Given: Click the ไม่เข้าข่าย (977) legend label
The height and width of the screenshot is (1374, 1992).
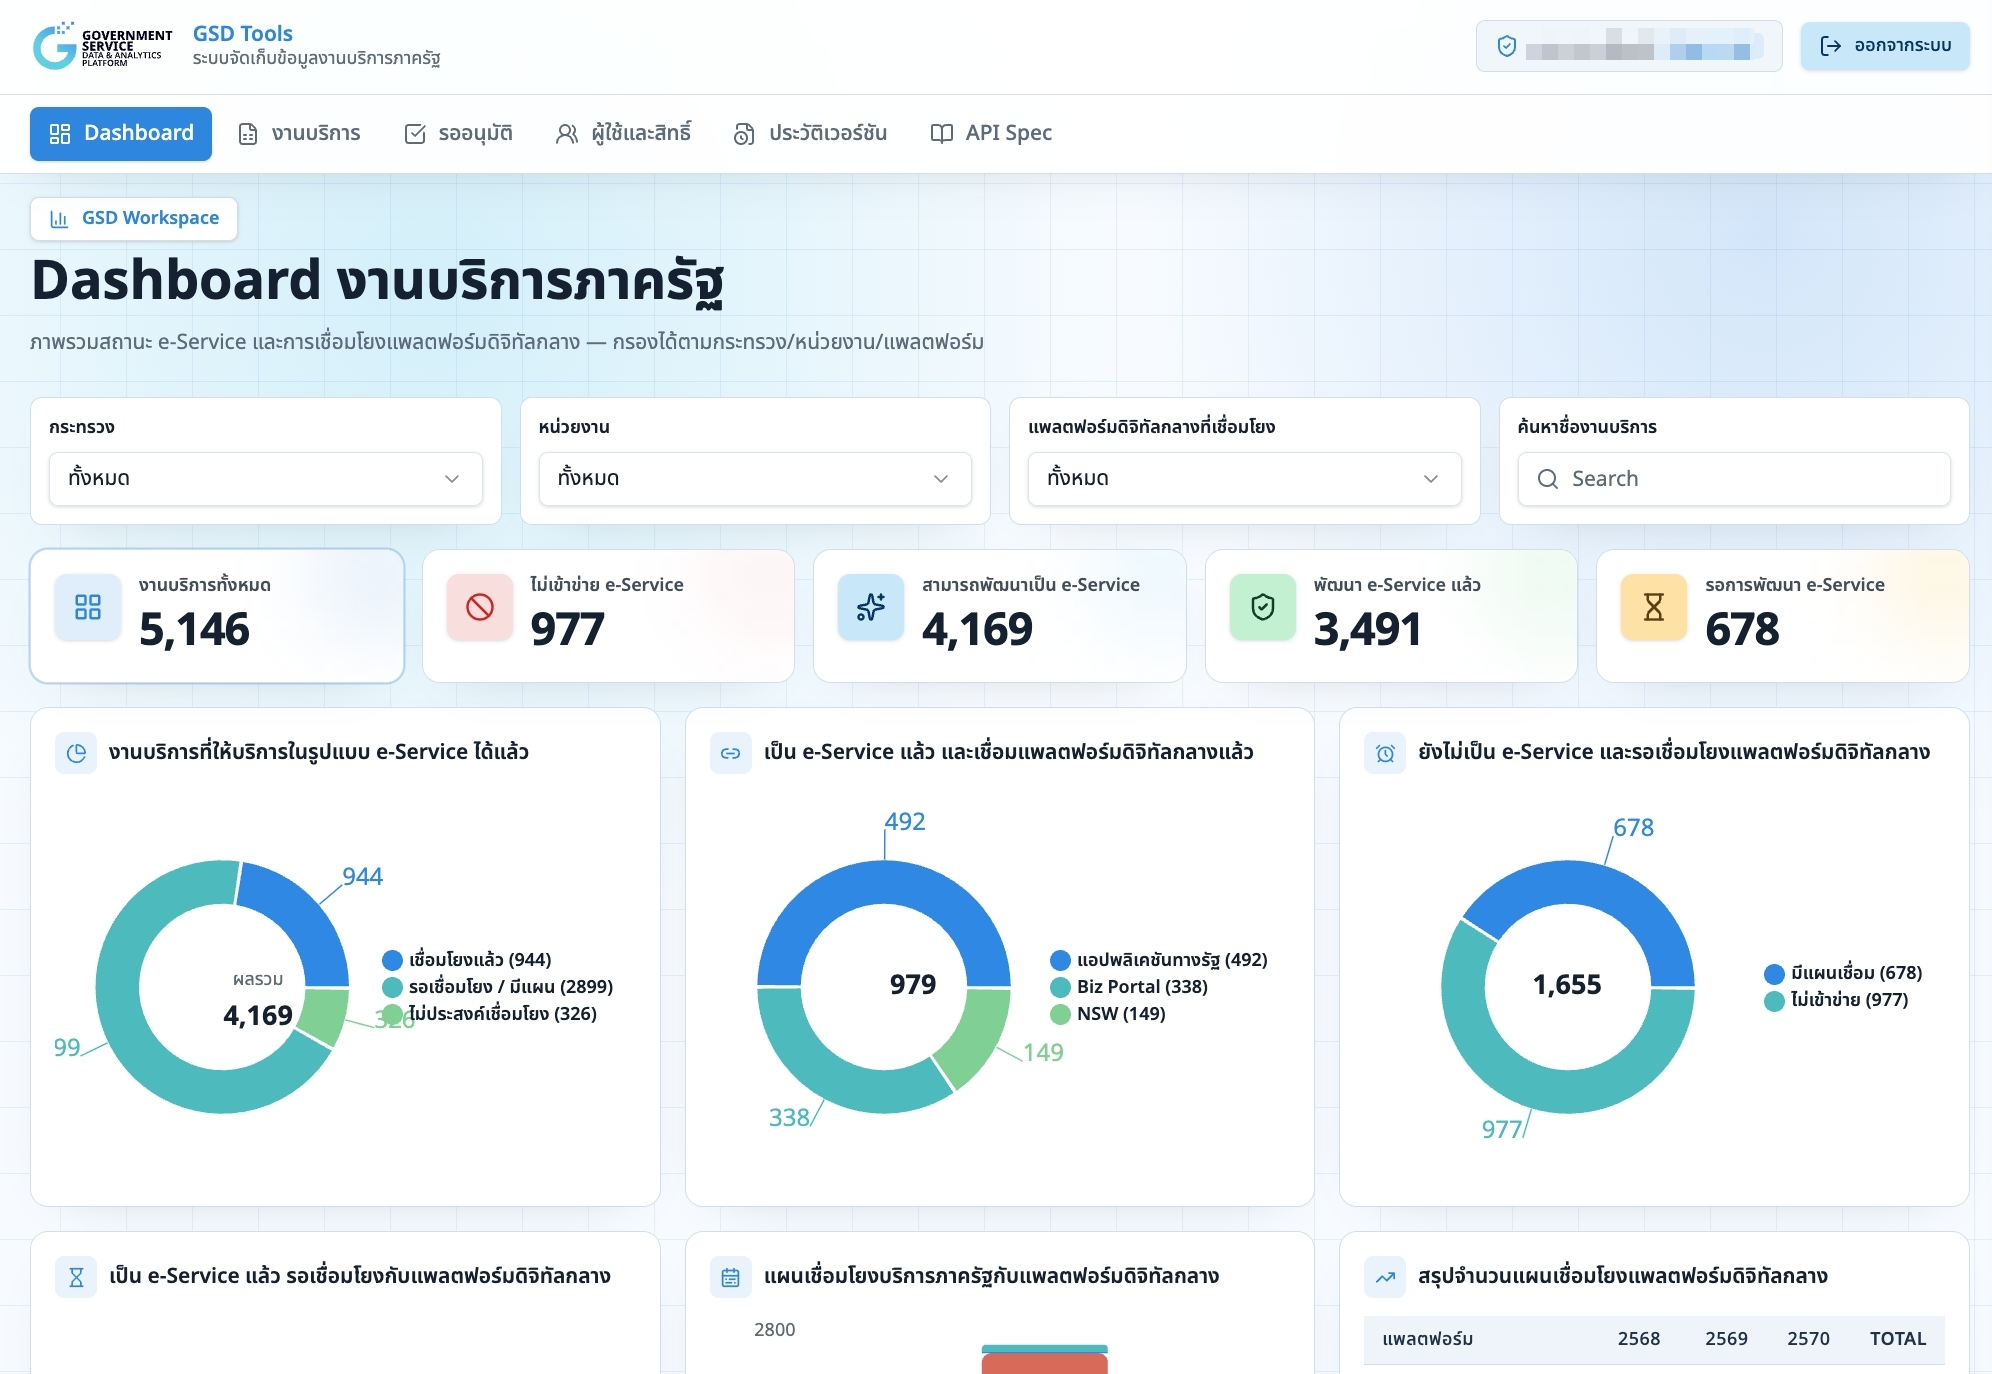Looking at the screenshot, I should 1850,1000.
